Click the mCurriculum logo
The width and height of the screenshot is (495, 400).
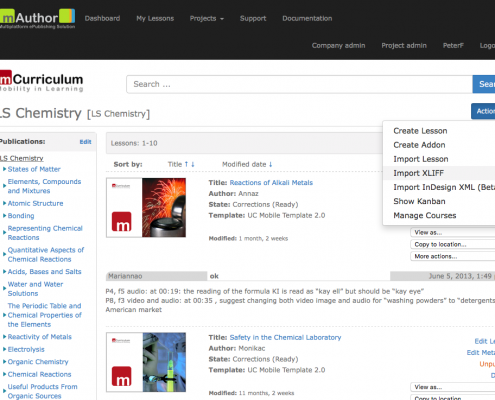pos(41,81)
